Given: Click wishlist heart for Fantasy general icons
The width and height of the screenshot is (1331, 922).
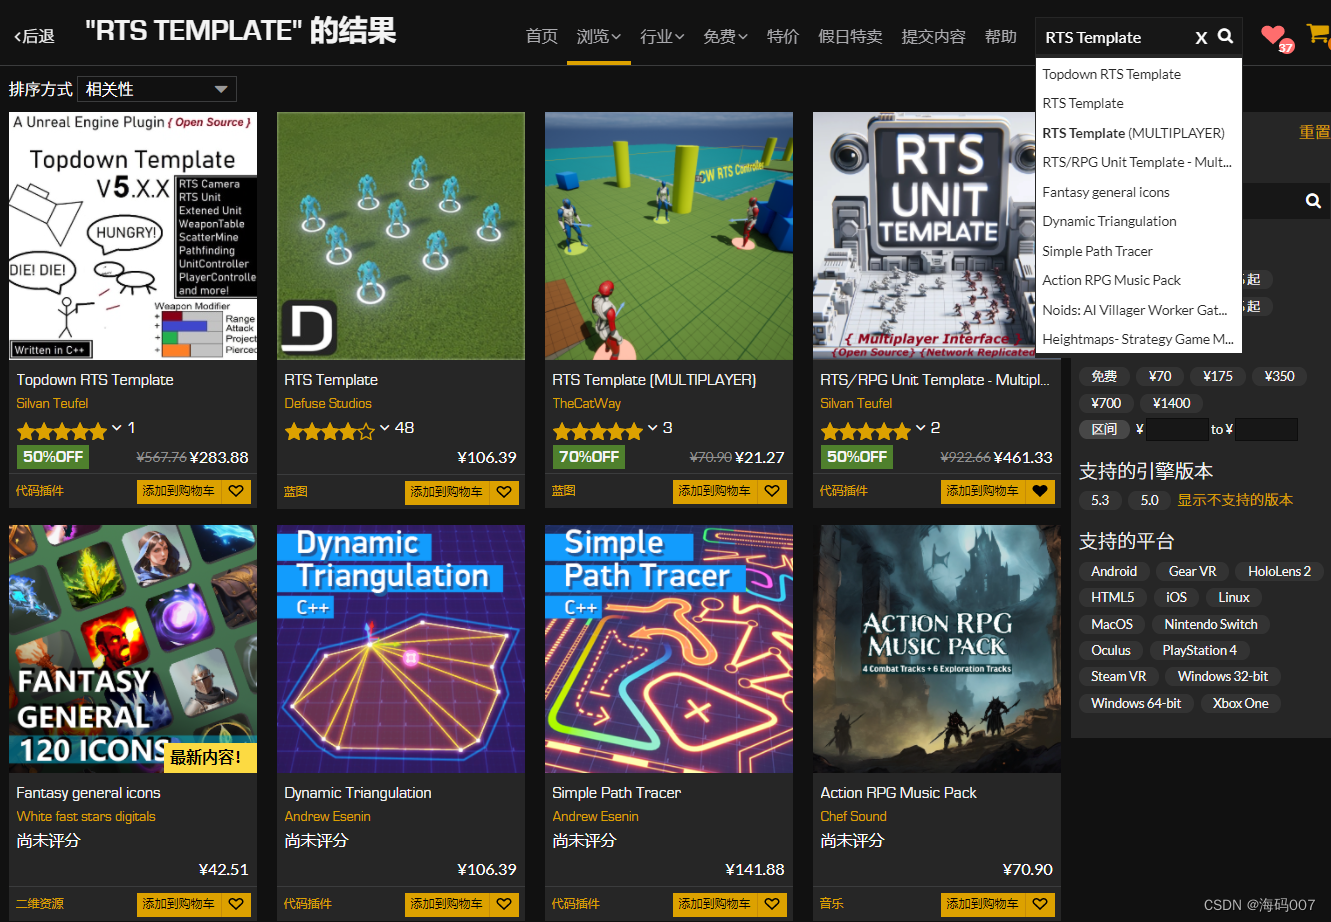Looking at the screenshot, I should click(236, 904).
